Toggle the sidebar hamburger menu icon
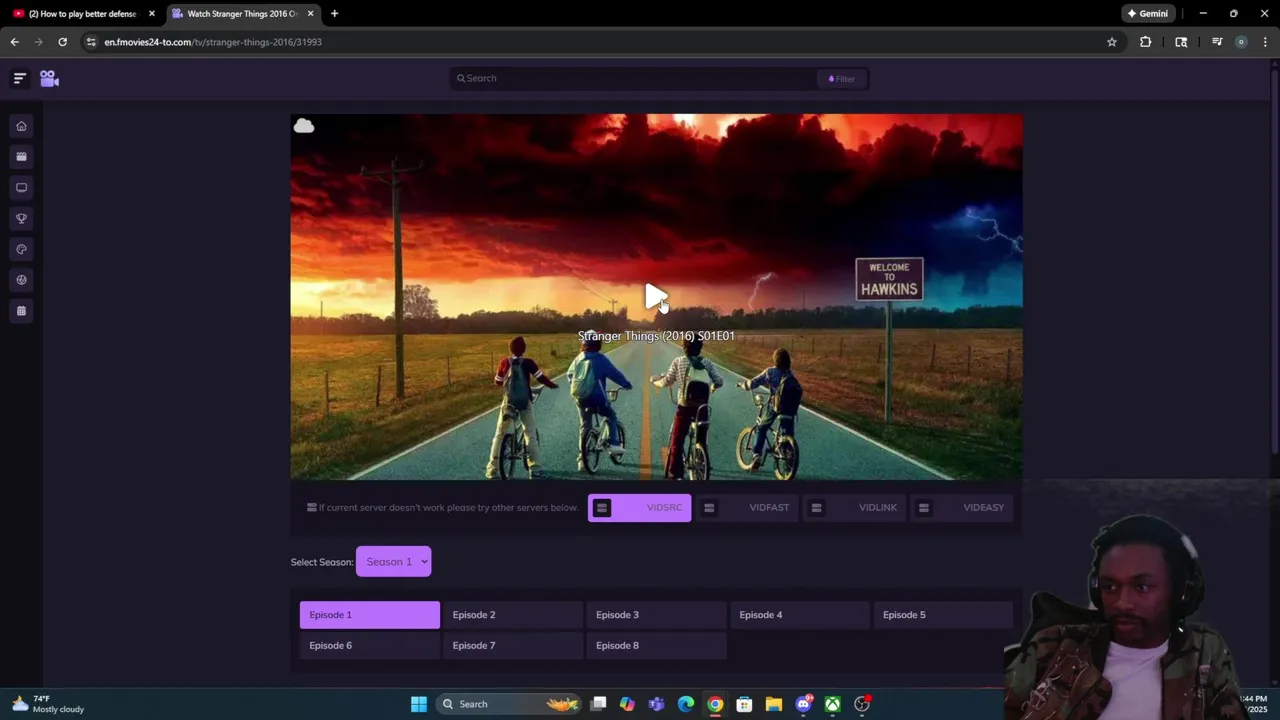This screenshot has width=1280, height=720. tap(19, 78)
